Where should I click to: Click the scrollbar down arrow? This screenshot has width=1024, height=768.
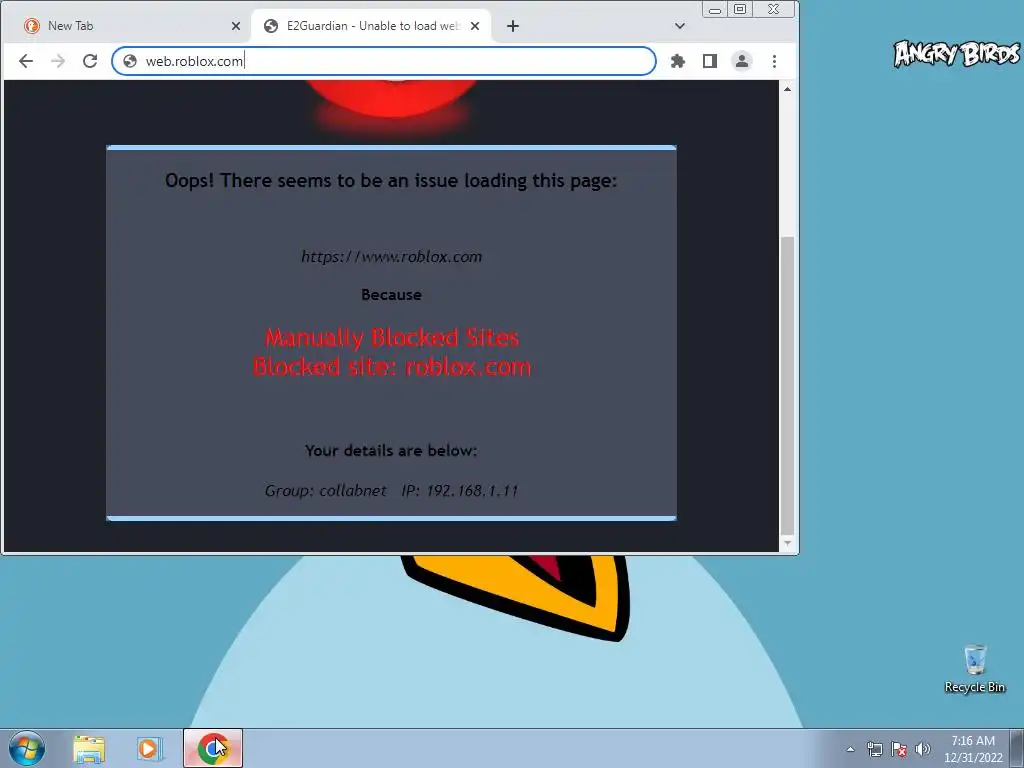pyautogui.click(x=788, y=543)
